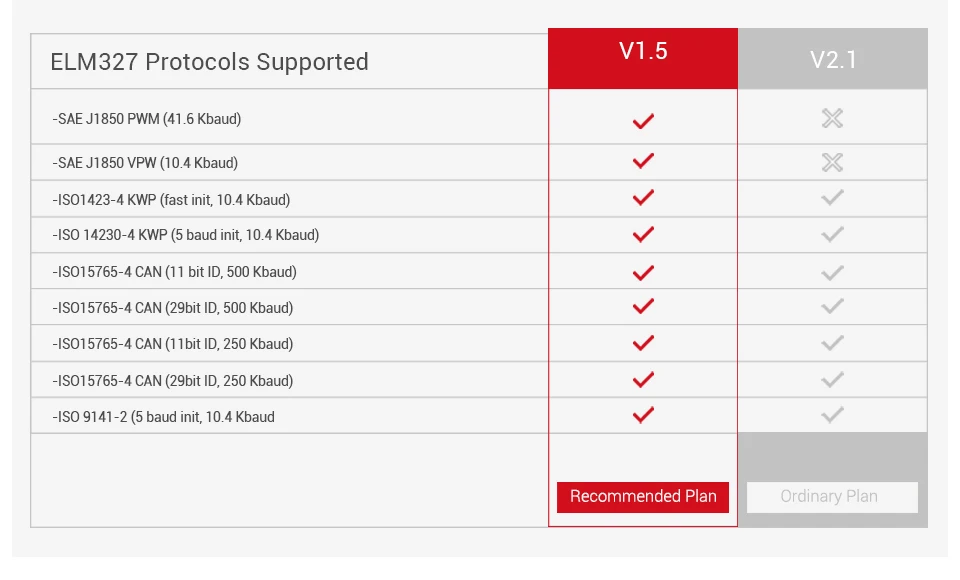Click the ISO 9141-2 protocol row label
Viewport: 960px width, 580px height.
point(163,417)
